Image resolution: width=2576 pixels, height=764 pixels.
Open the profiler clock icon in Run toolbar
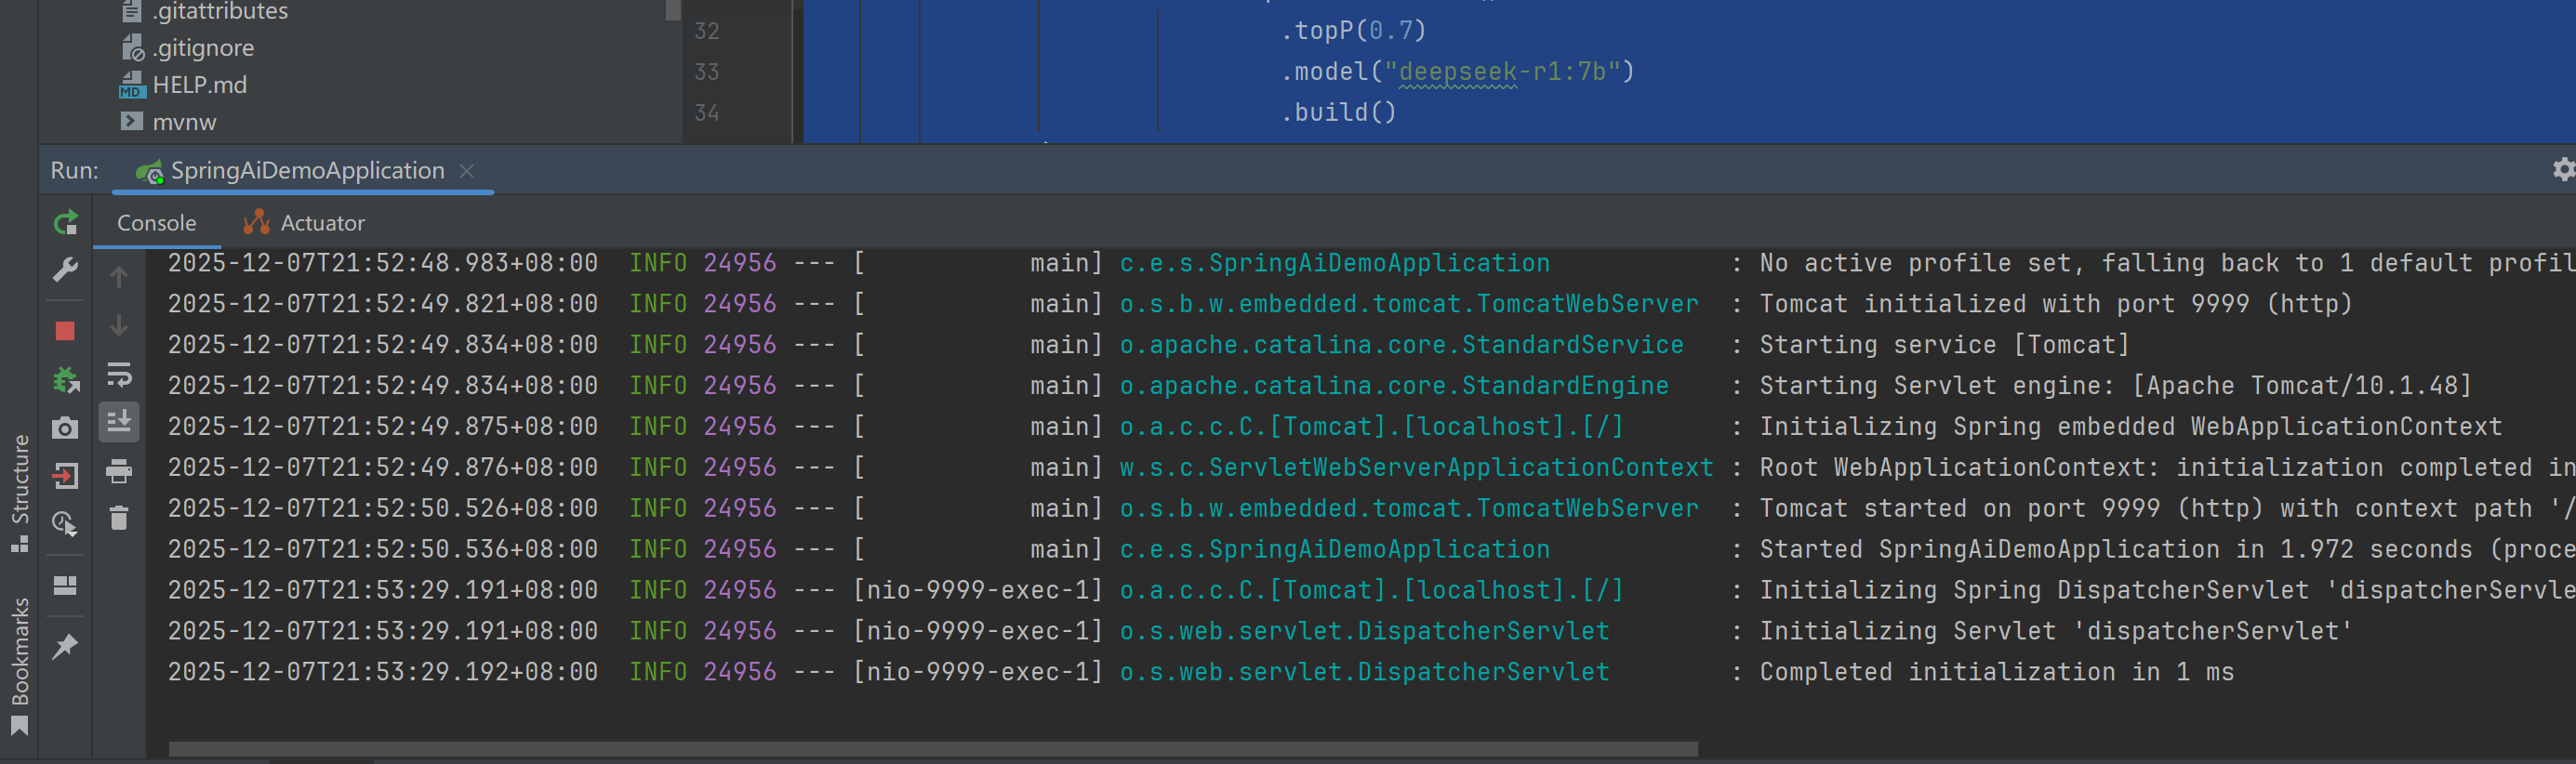(66, 524)
